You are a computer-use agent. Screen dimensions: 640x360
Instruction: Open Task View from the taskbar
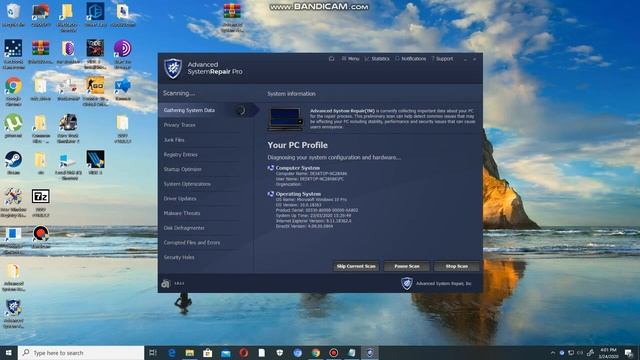(153, 353)
